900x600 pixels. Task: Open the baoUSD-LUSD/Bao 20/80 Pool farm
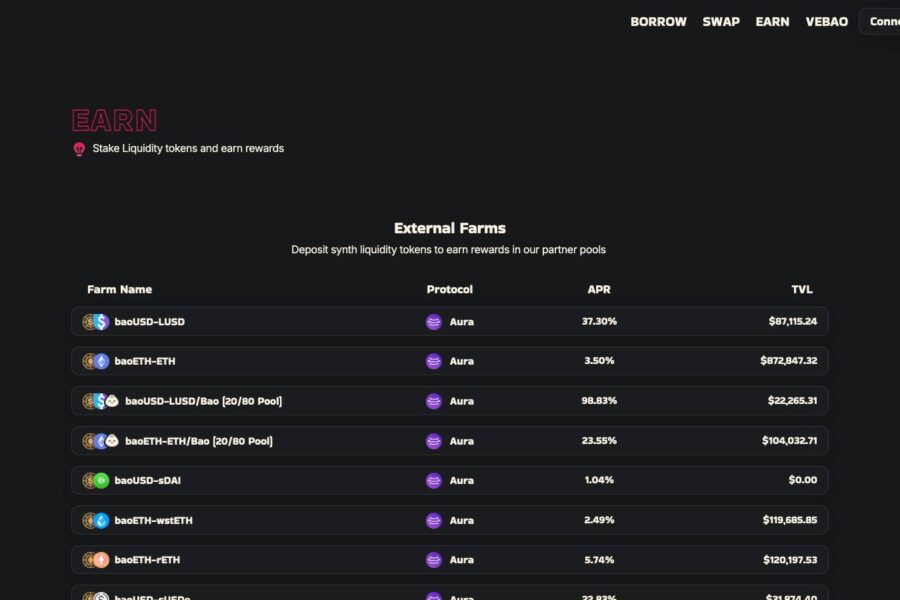pos(203,401)
